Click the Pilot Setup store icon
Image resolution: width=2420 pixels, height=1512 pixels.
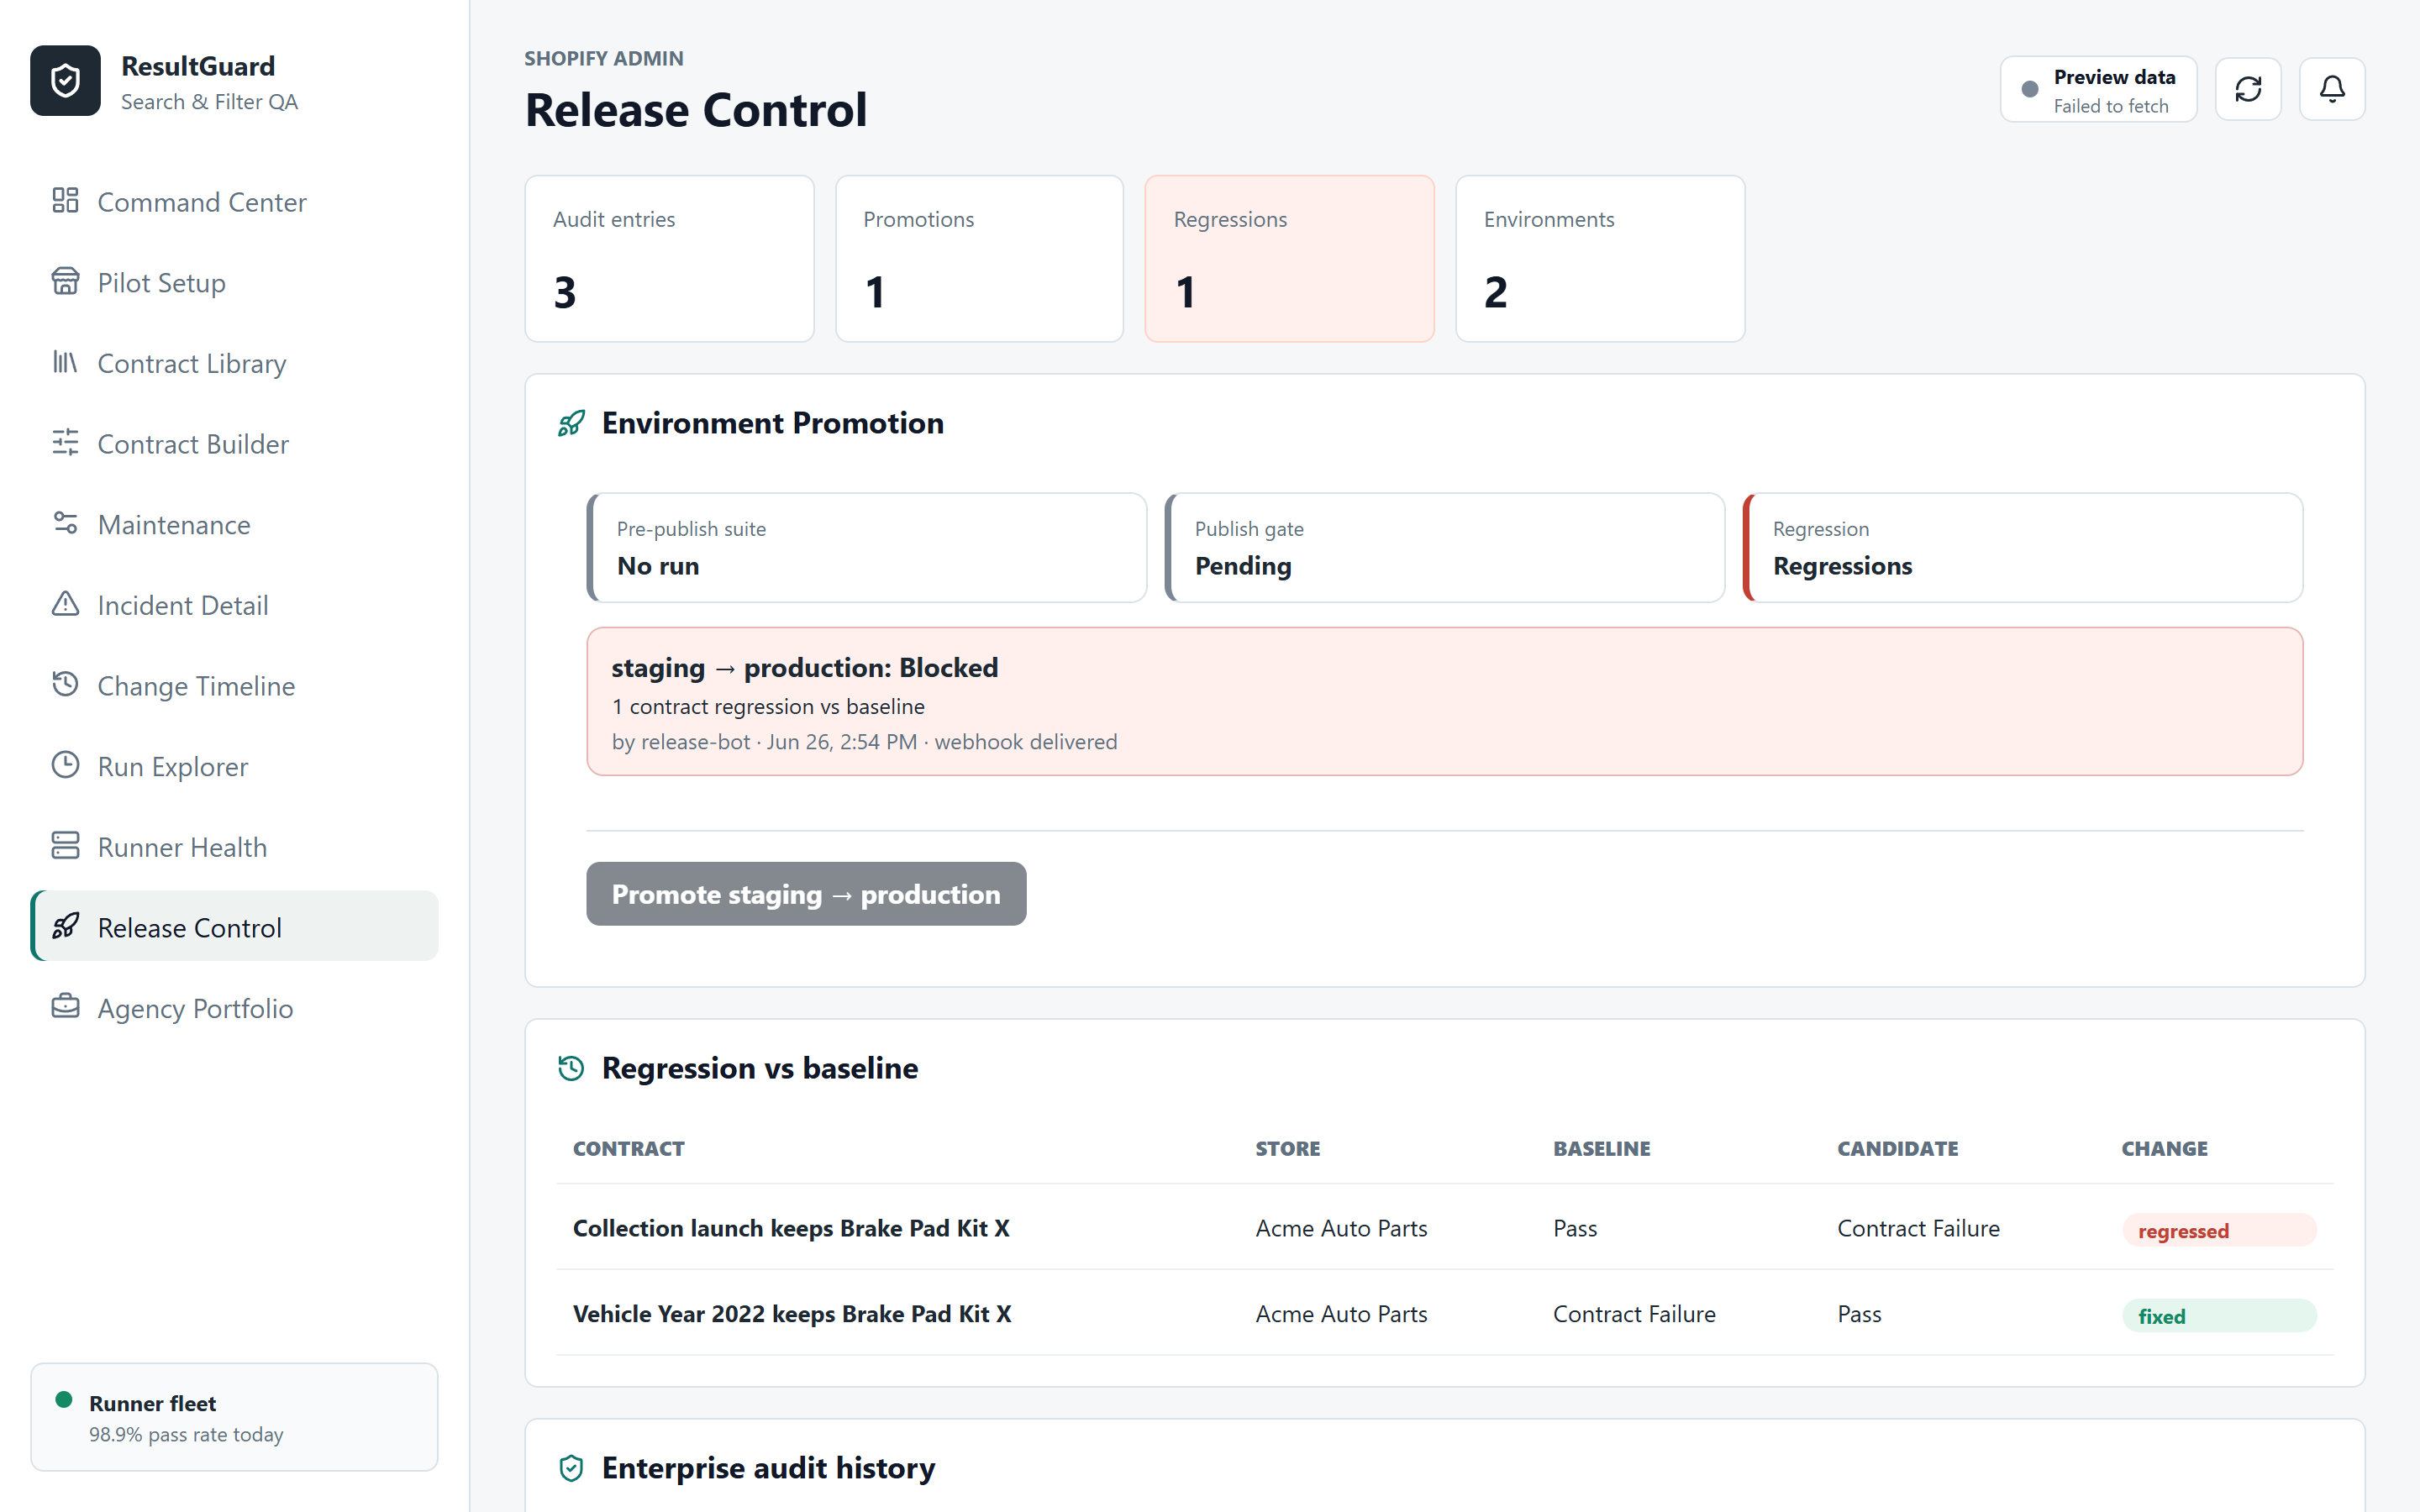pyautogui.click(x=65, y=281)
